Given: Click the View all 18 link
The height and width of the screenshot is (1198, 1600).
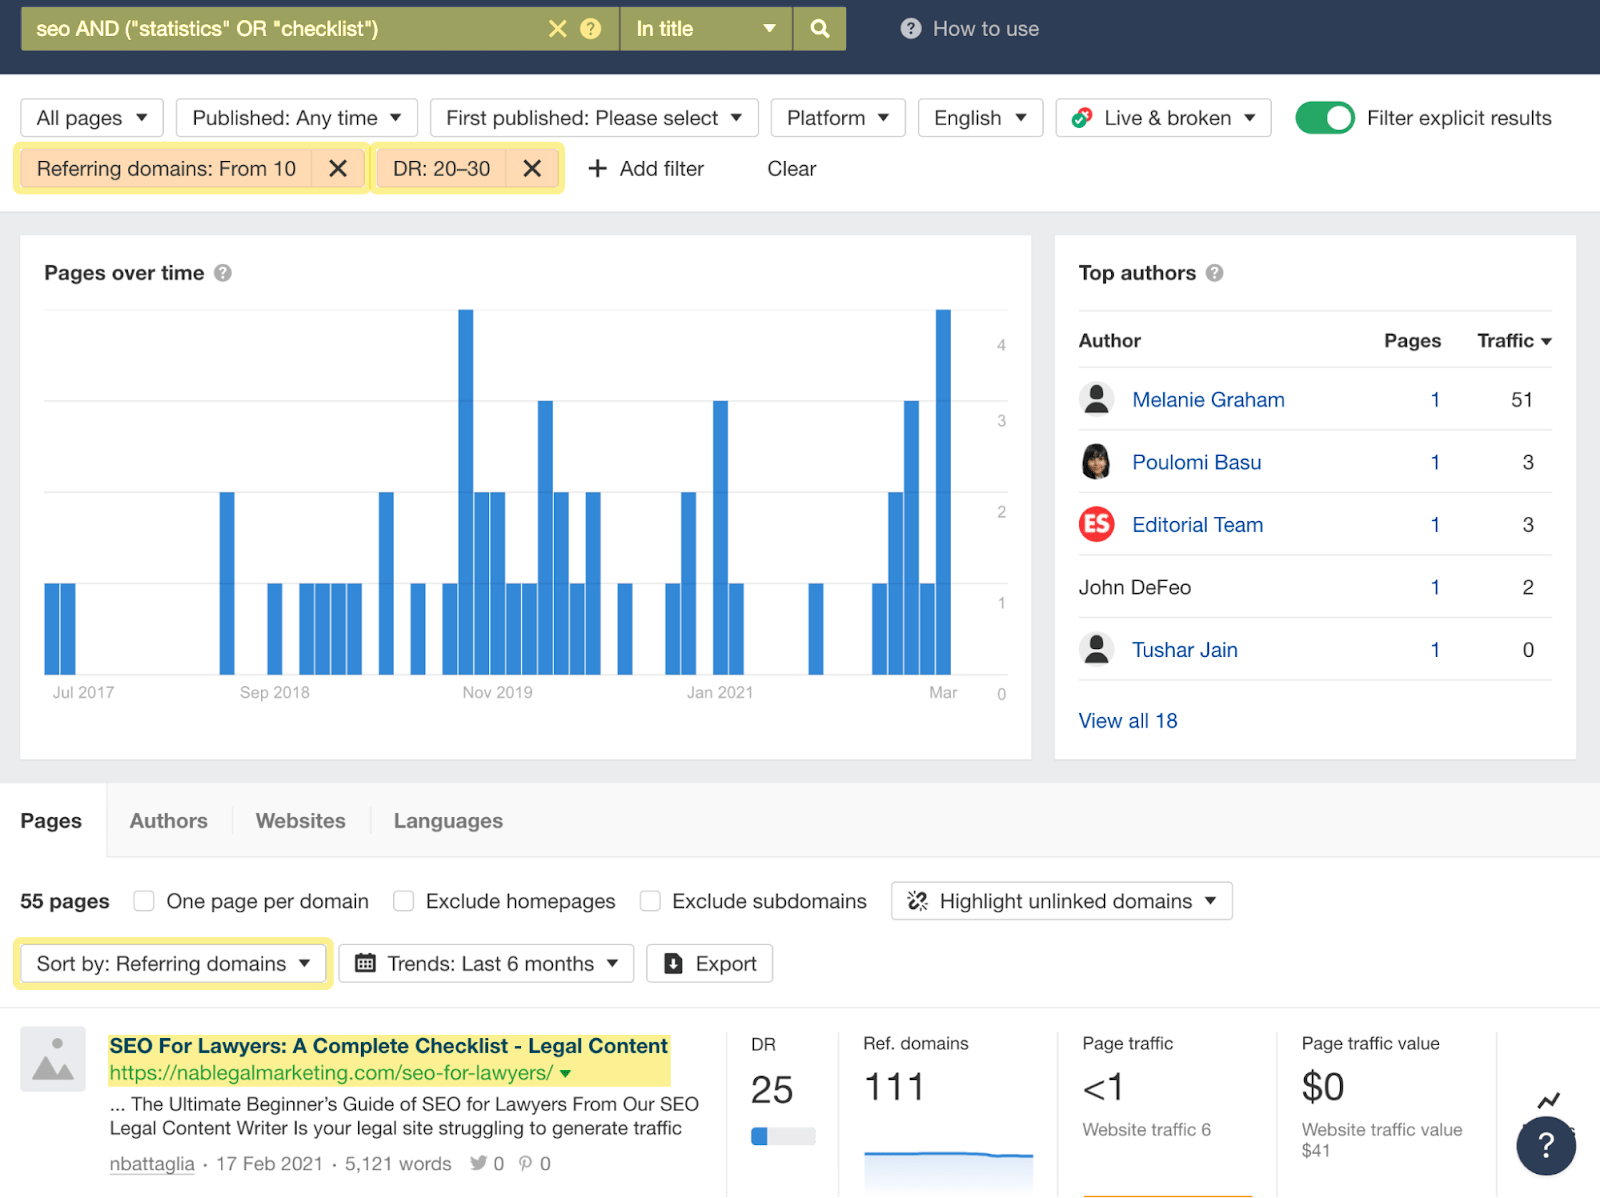Looking at the screenshot, I should click(x=1128, y=720).
